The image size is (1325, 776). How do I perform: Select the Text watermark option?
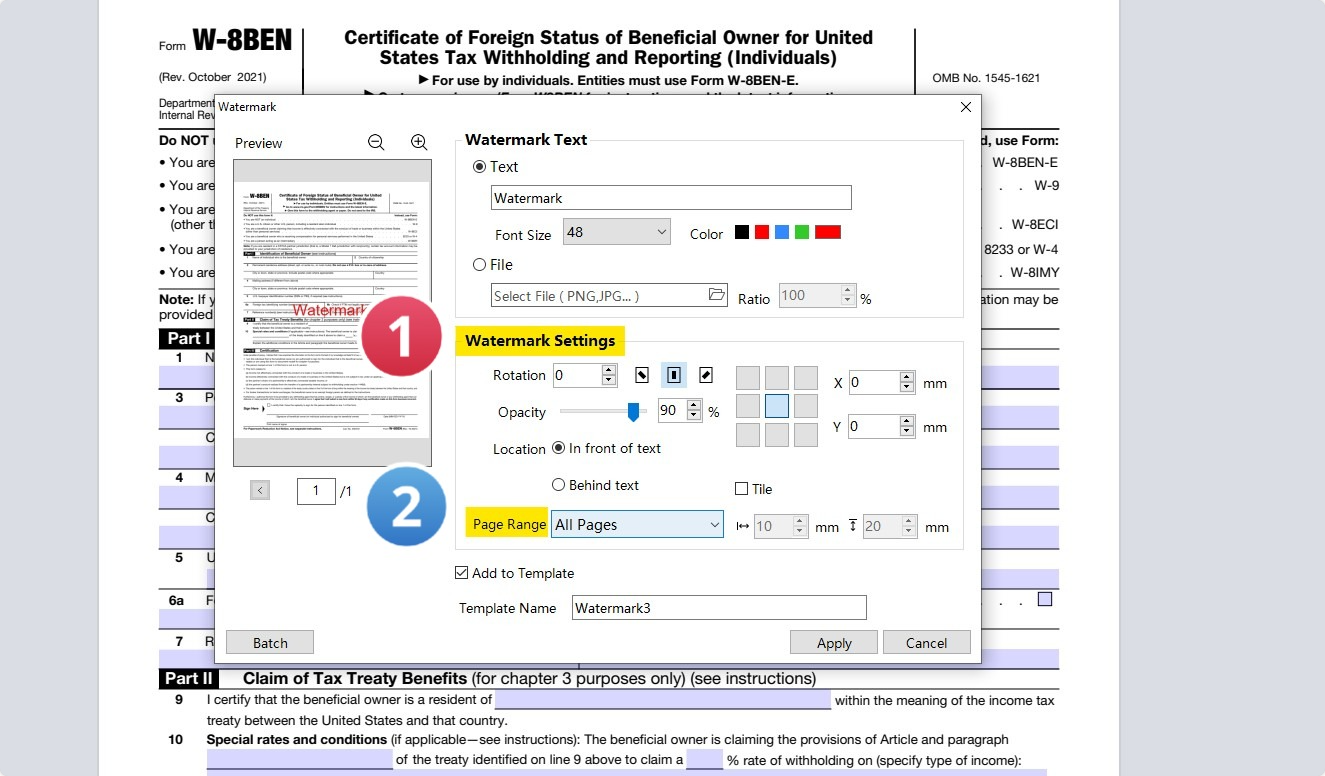(x=480, y=167)
